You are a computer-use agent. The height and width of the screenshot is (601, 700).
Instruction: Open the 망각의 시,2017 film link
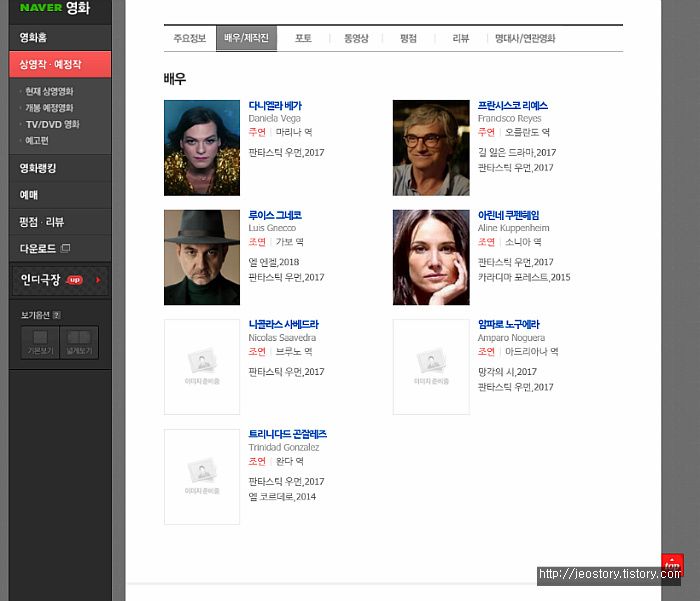(507, 372)
